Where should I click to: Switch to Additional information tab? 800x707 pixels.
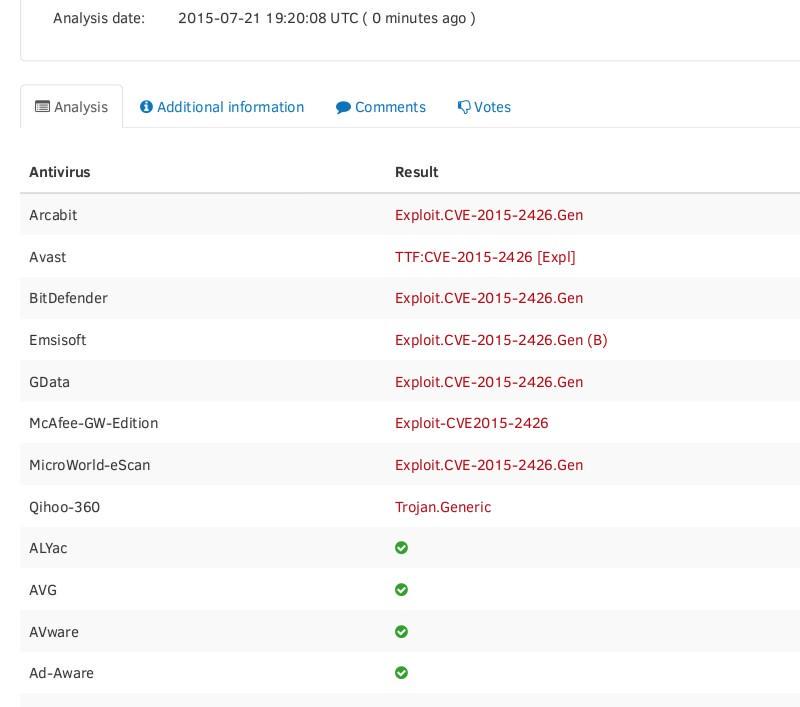coord(221,107)
